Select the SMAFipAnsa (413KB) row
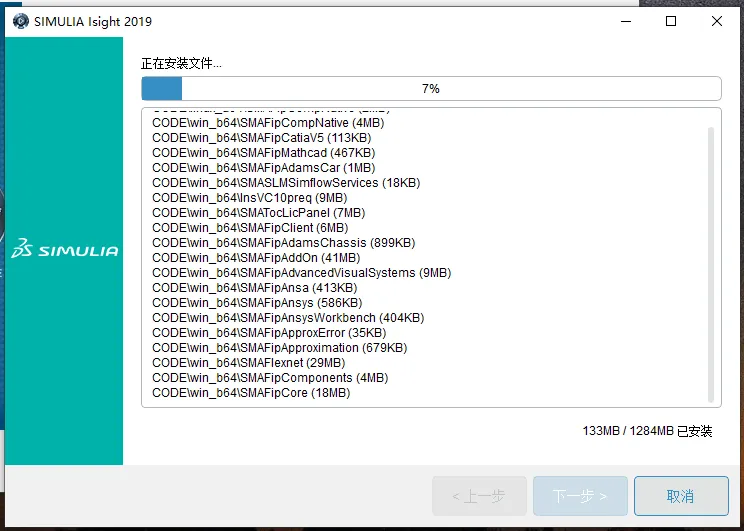This screenshot has width=744, height=531. (x=254, y=288)
